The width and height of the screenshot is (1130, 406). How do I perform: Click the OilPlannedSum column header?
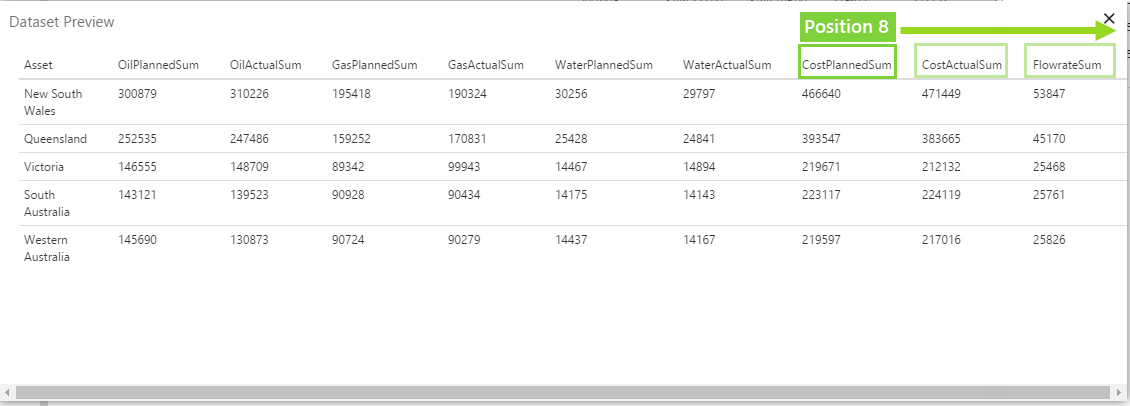158,65
